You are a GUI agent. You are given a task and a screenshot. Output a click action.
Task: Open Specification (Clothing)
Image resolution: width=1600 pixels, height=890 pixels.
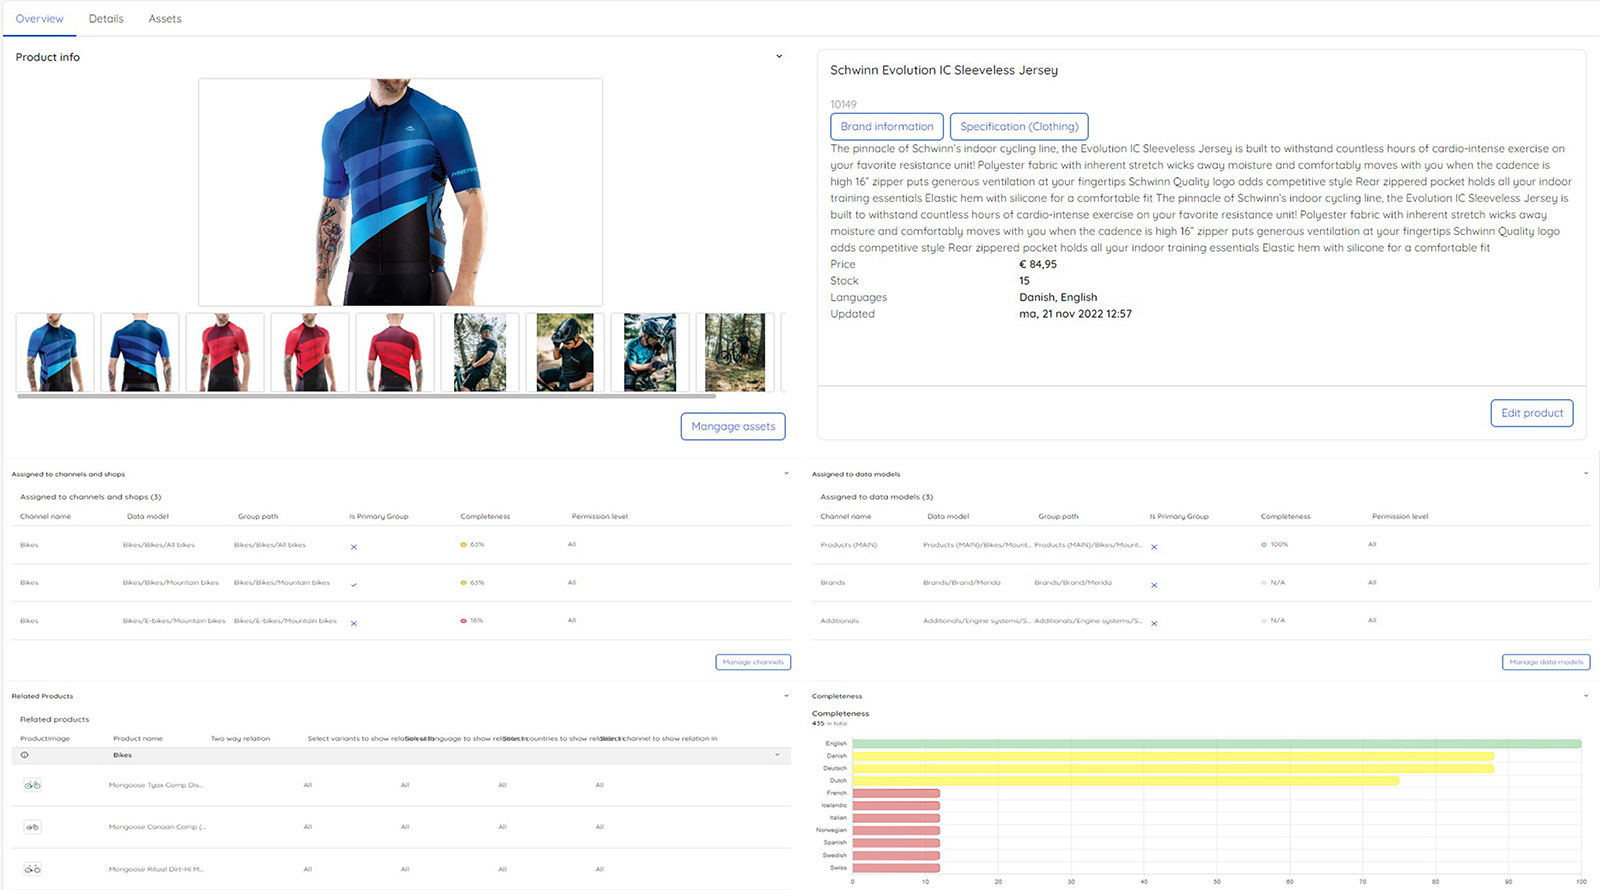pos(1019,127)
